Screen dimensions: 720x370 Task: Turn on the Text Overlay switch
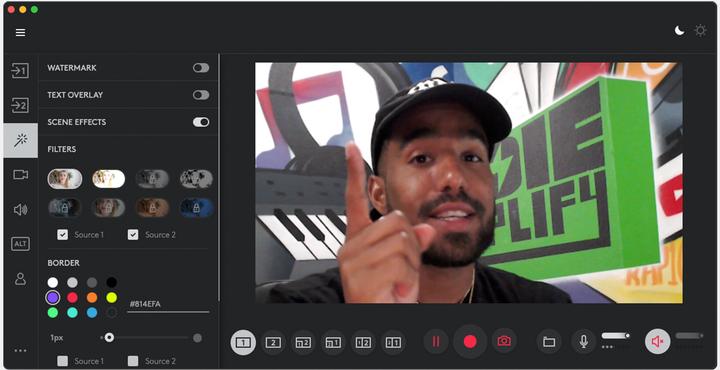[x=201, y=95]
